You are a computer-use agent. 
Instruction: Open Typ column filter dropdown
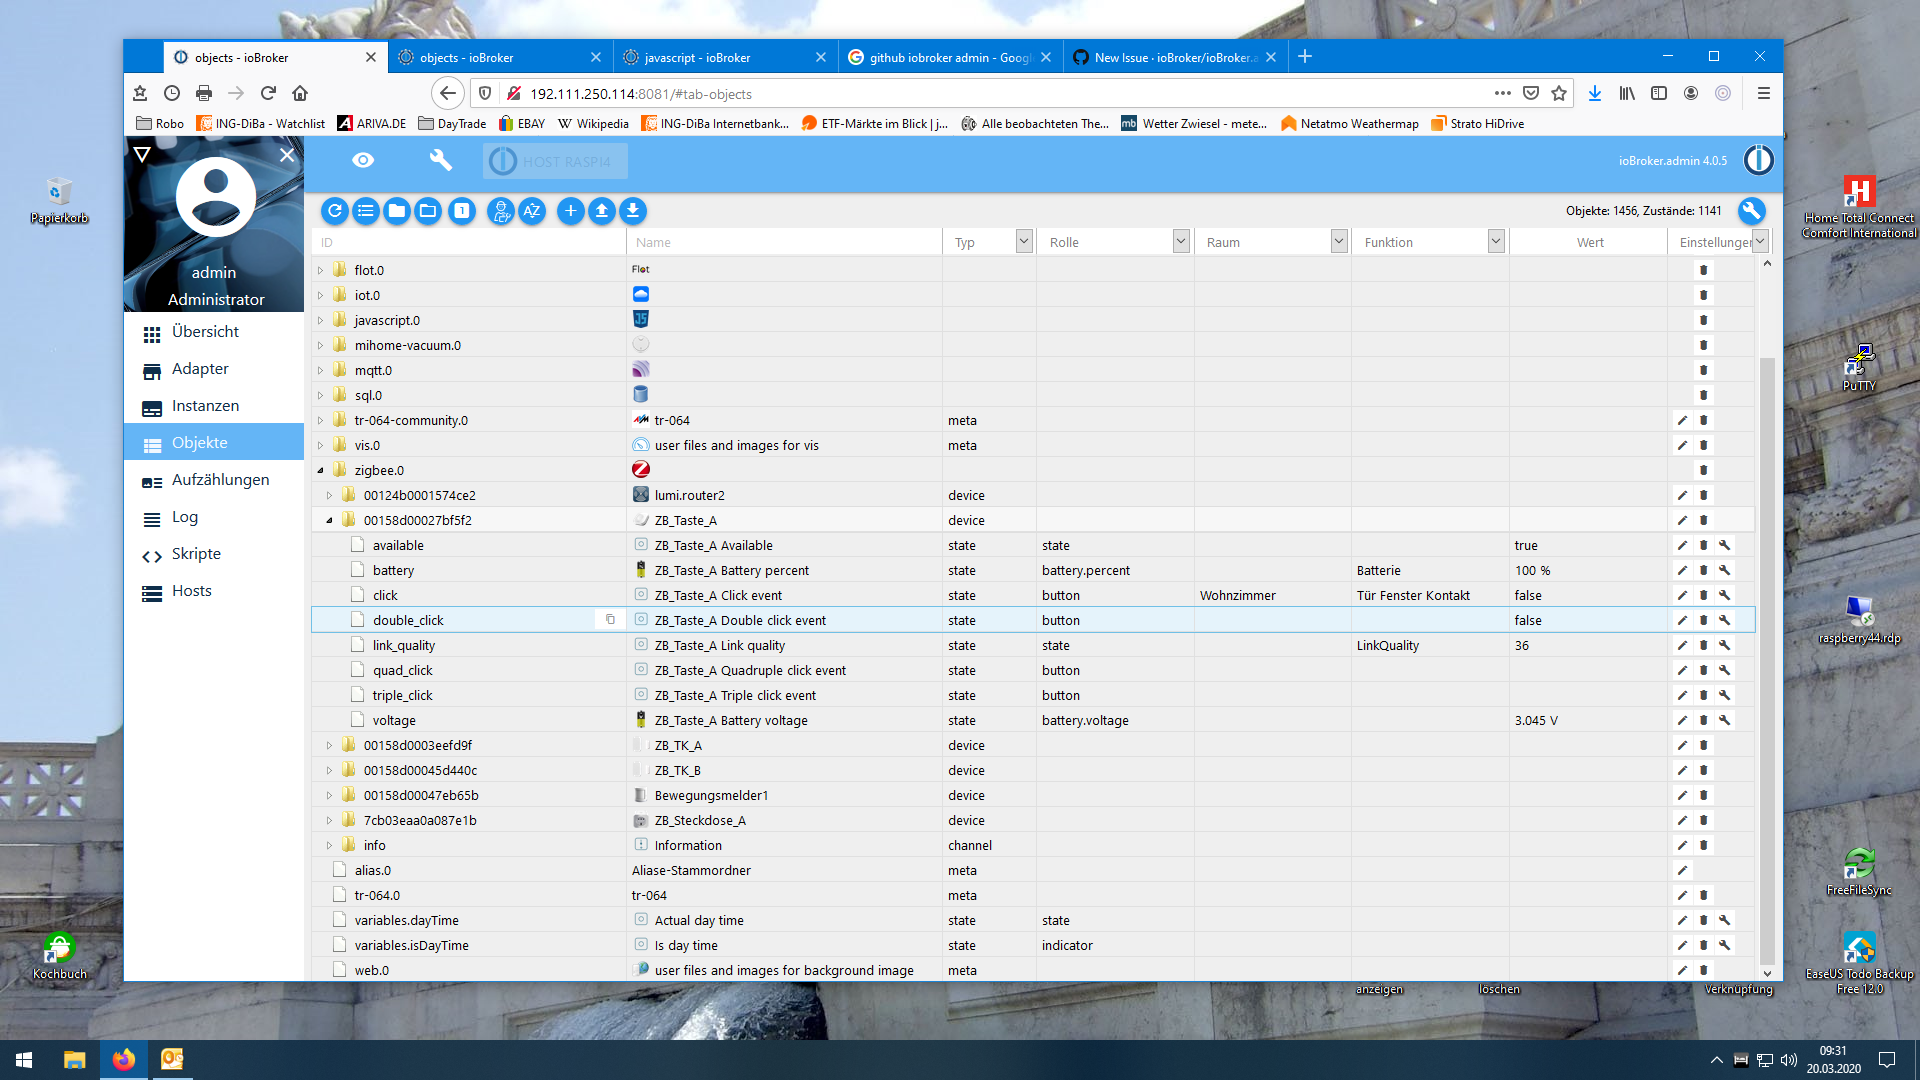(x=1023, y=242)
